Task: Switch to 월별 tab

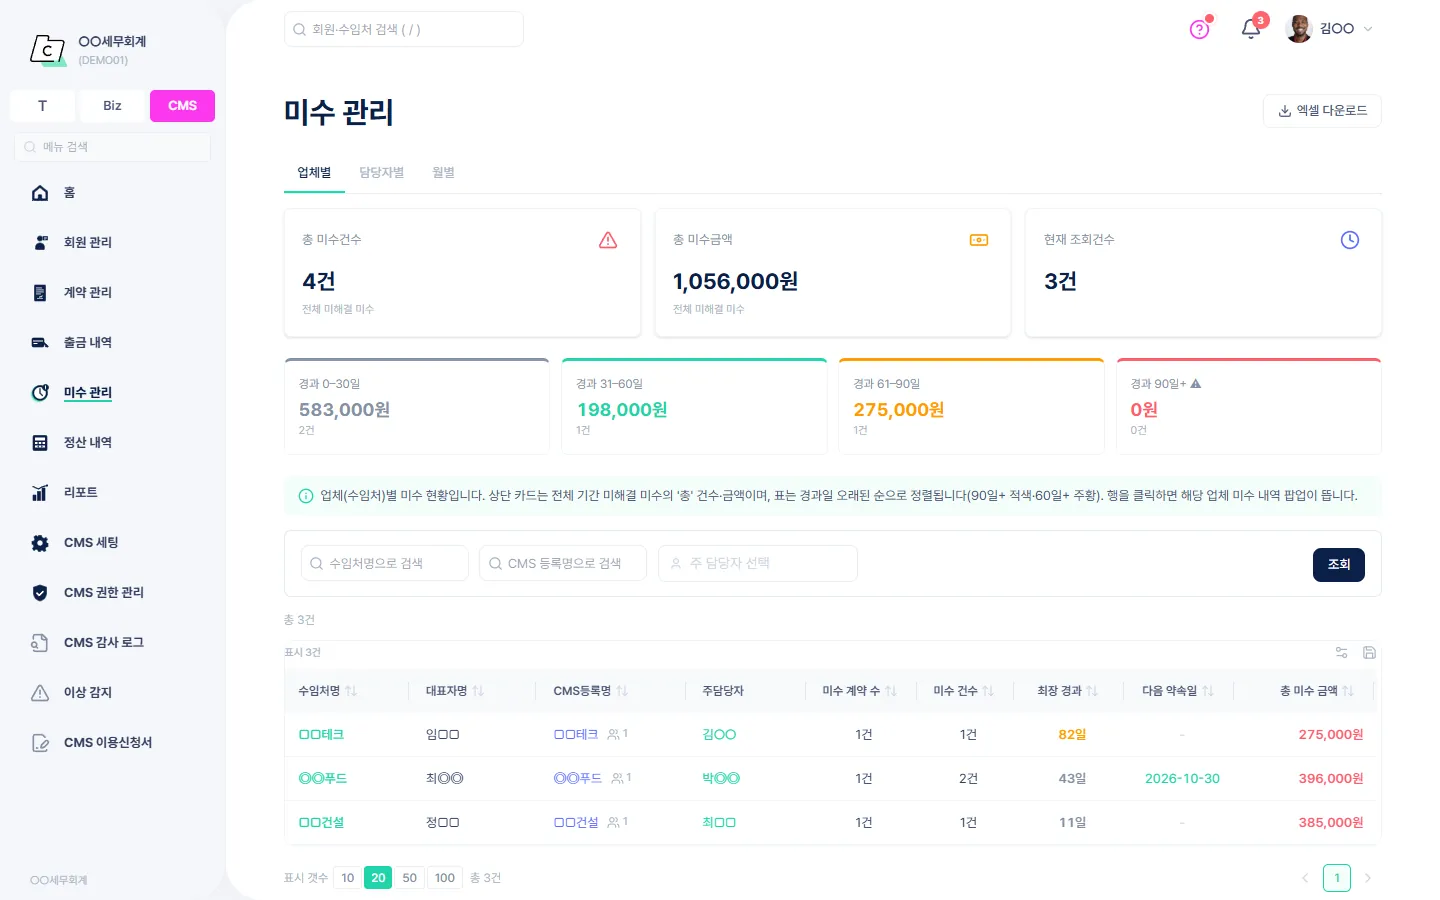Action: (443, 173)
